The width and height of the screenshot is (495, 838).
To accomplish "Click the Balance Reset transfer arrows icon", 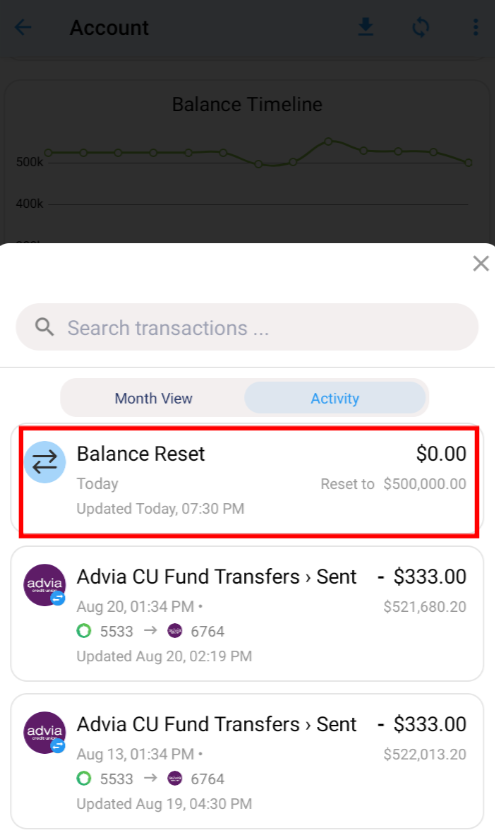I will (45, 462).
